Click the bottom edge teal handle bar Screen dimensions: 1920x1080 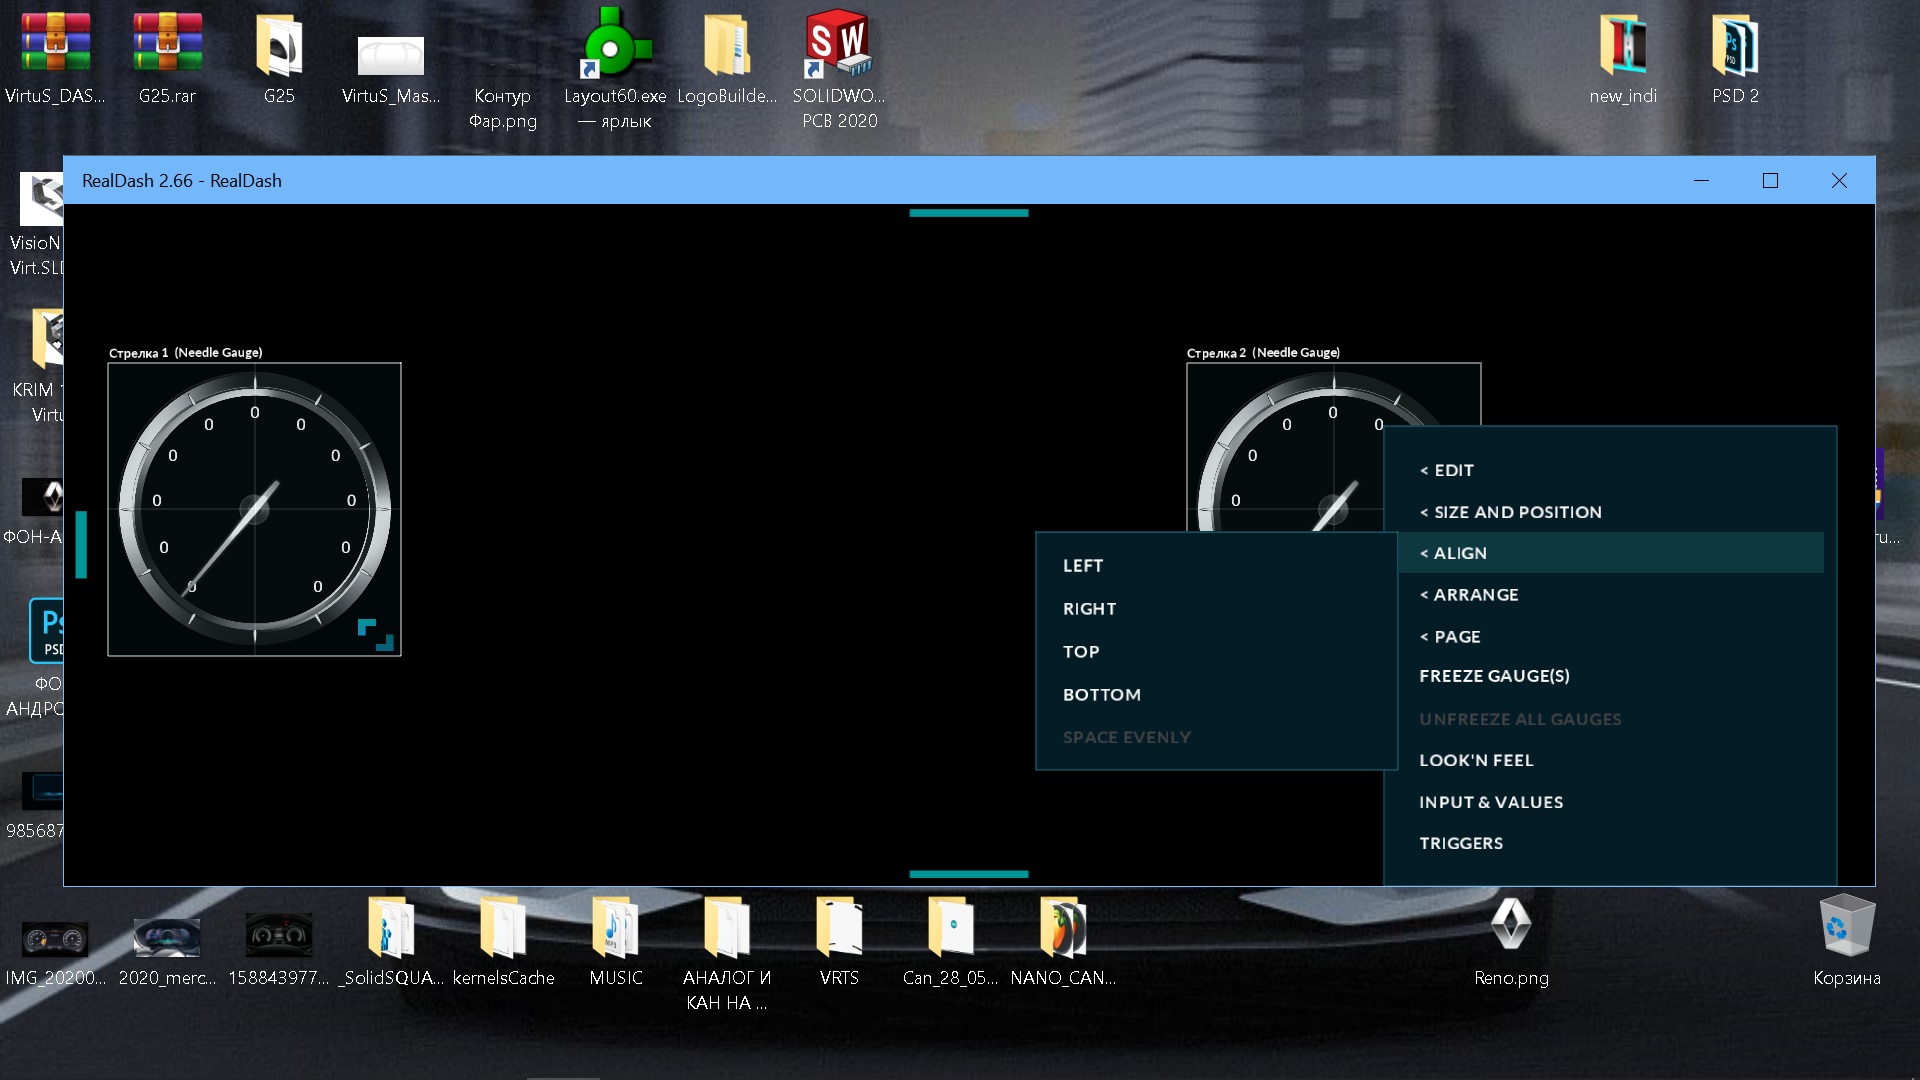pyautogui.click(x=968, y=874)
